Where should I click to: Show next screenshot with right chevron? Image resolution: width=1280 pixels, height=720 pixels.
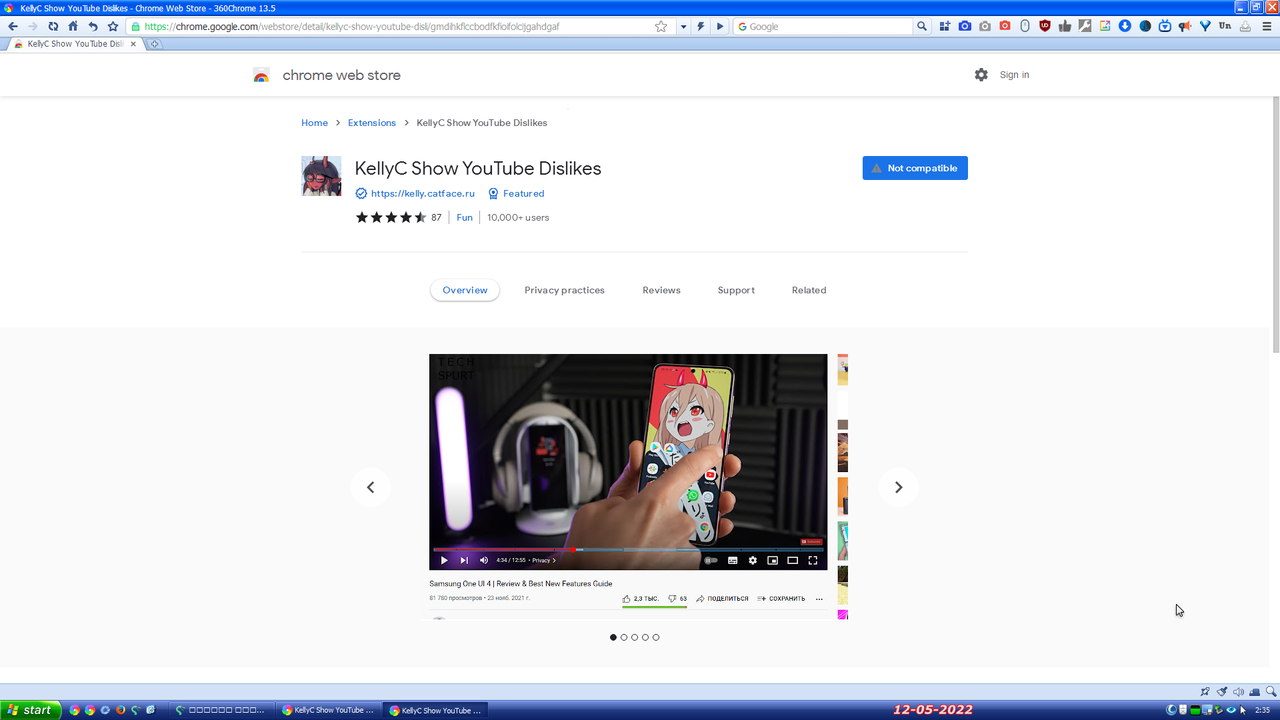[898, 487]
